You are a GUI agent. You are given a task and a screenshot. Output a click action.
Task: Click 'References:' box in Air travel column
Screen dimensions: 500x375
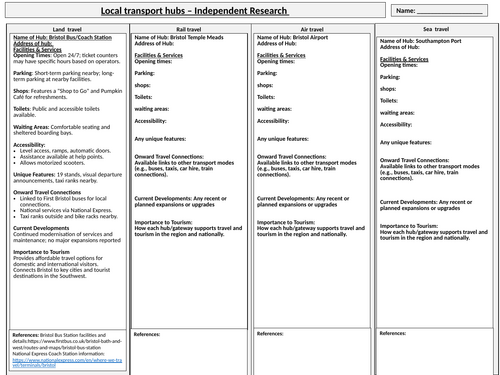click(312, 351)
